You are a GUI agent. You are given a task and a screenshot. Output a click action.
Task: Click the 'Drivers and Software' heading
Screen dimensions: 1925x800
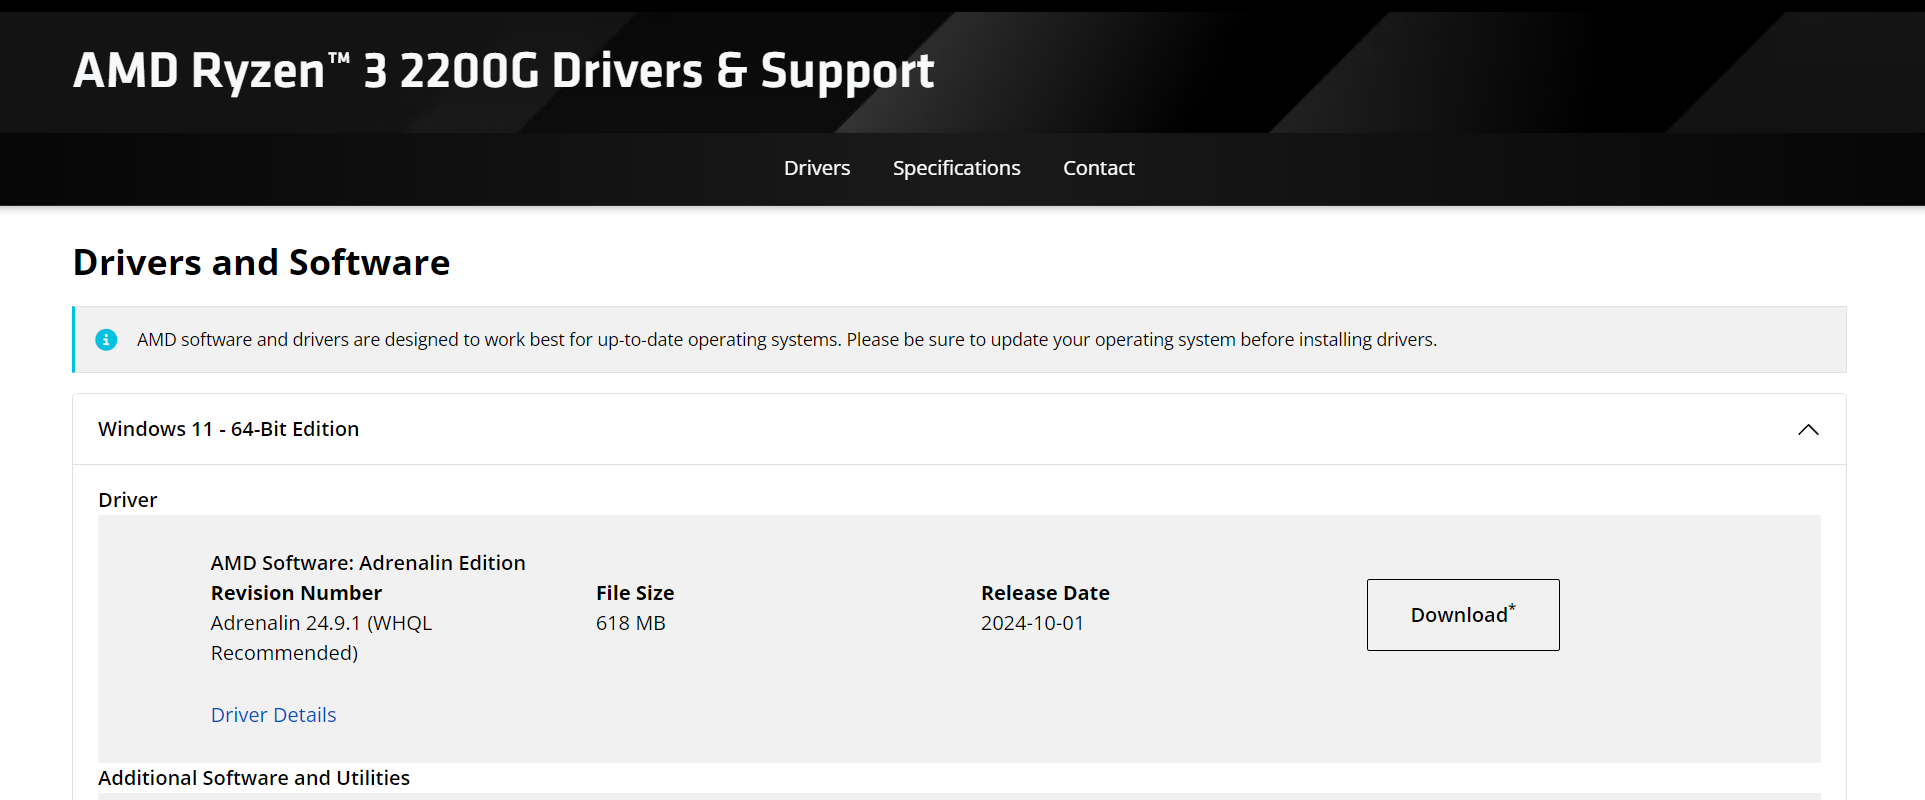(262, 263)
